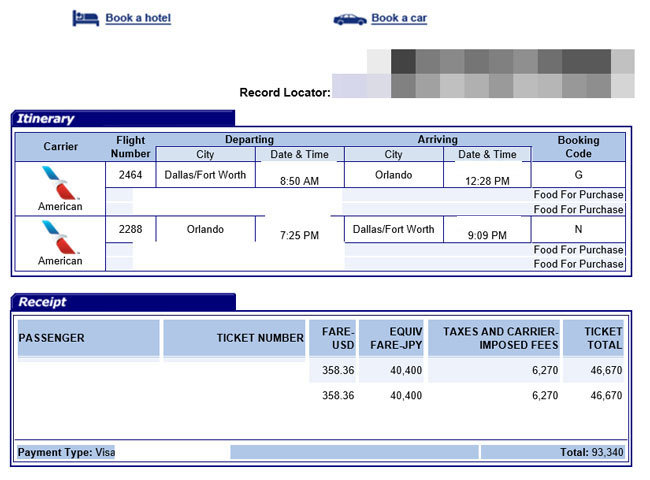
Task: Select booking code G cell
Action: tap(578, 175)
